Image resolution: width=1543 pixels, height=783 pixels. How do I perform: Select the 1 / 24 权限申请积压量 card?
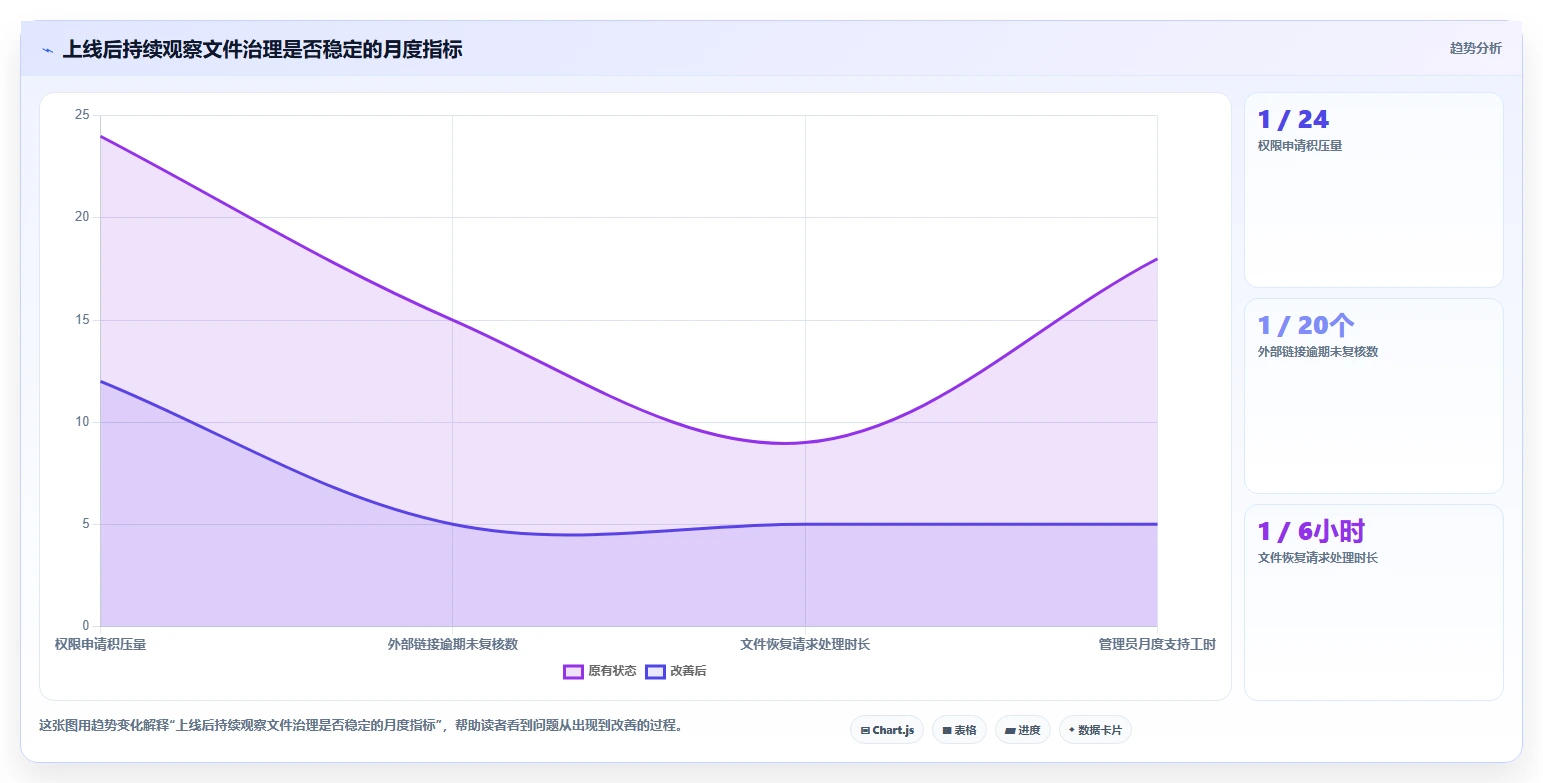coord(1373,190)
